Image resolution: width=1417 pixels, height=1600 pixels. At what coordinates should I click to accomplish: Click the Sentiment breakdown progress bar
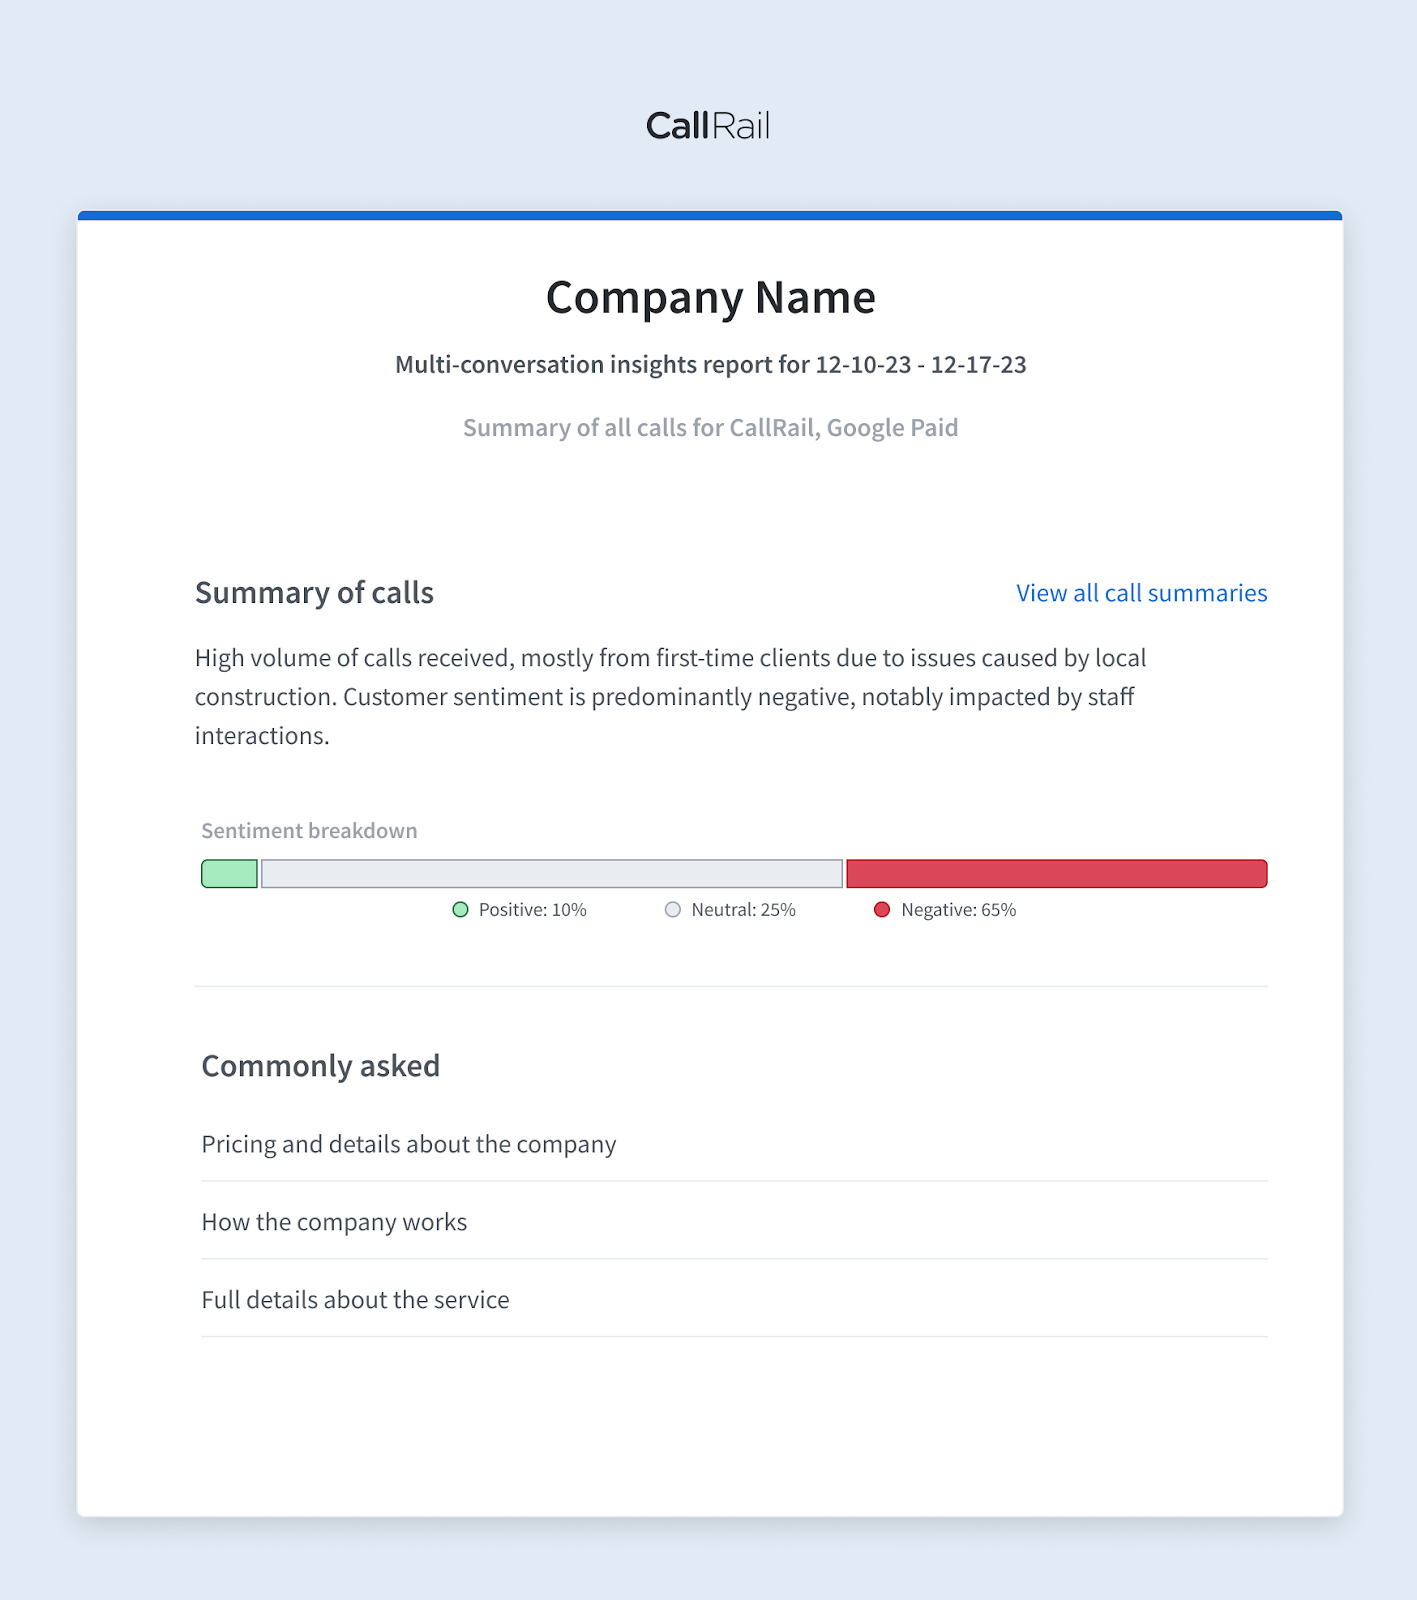[732, 873]
